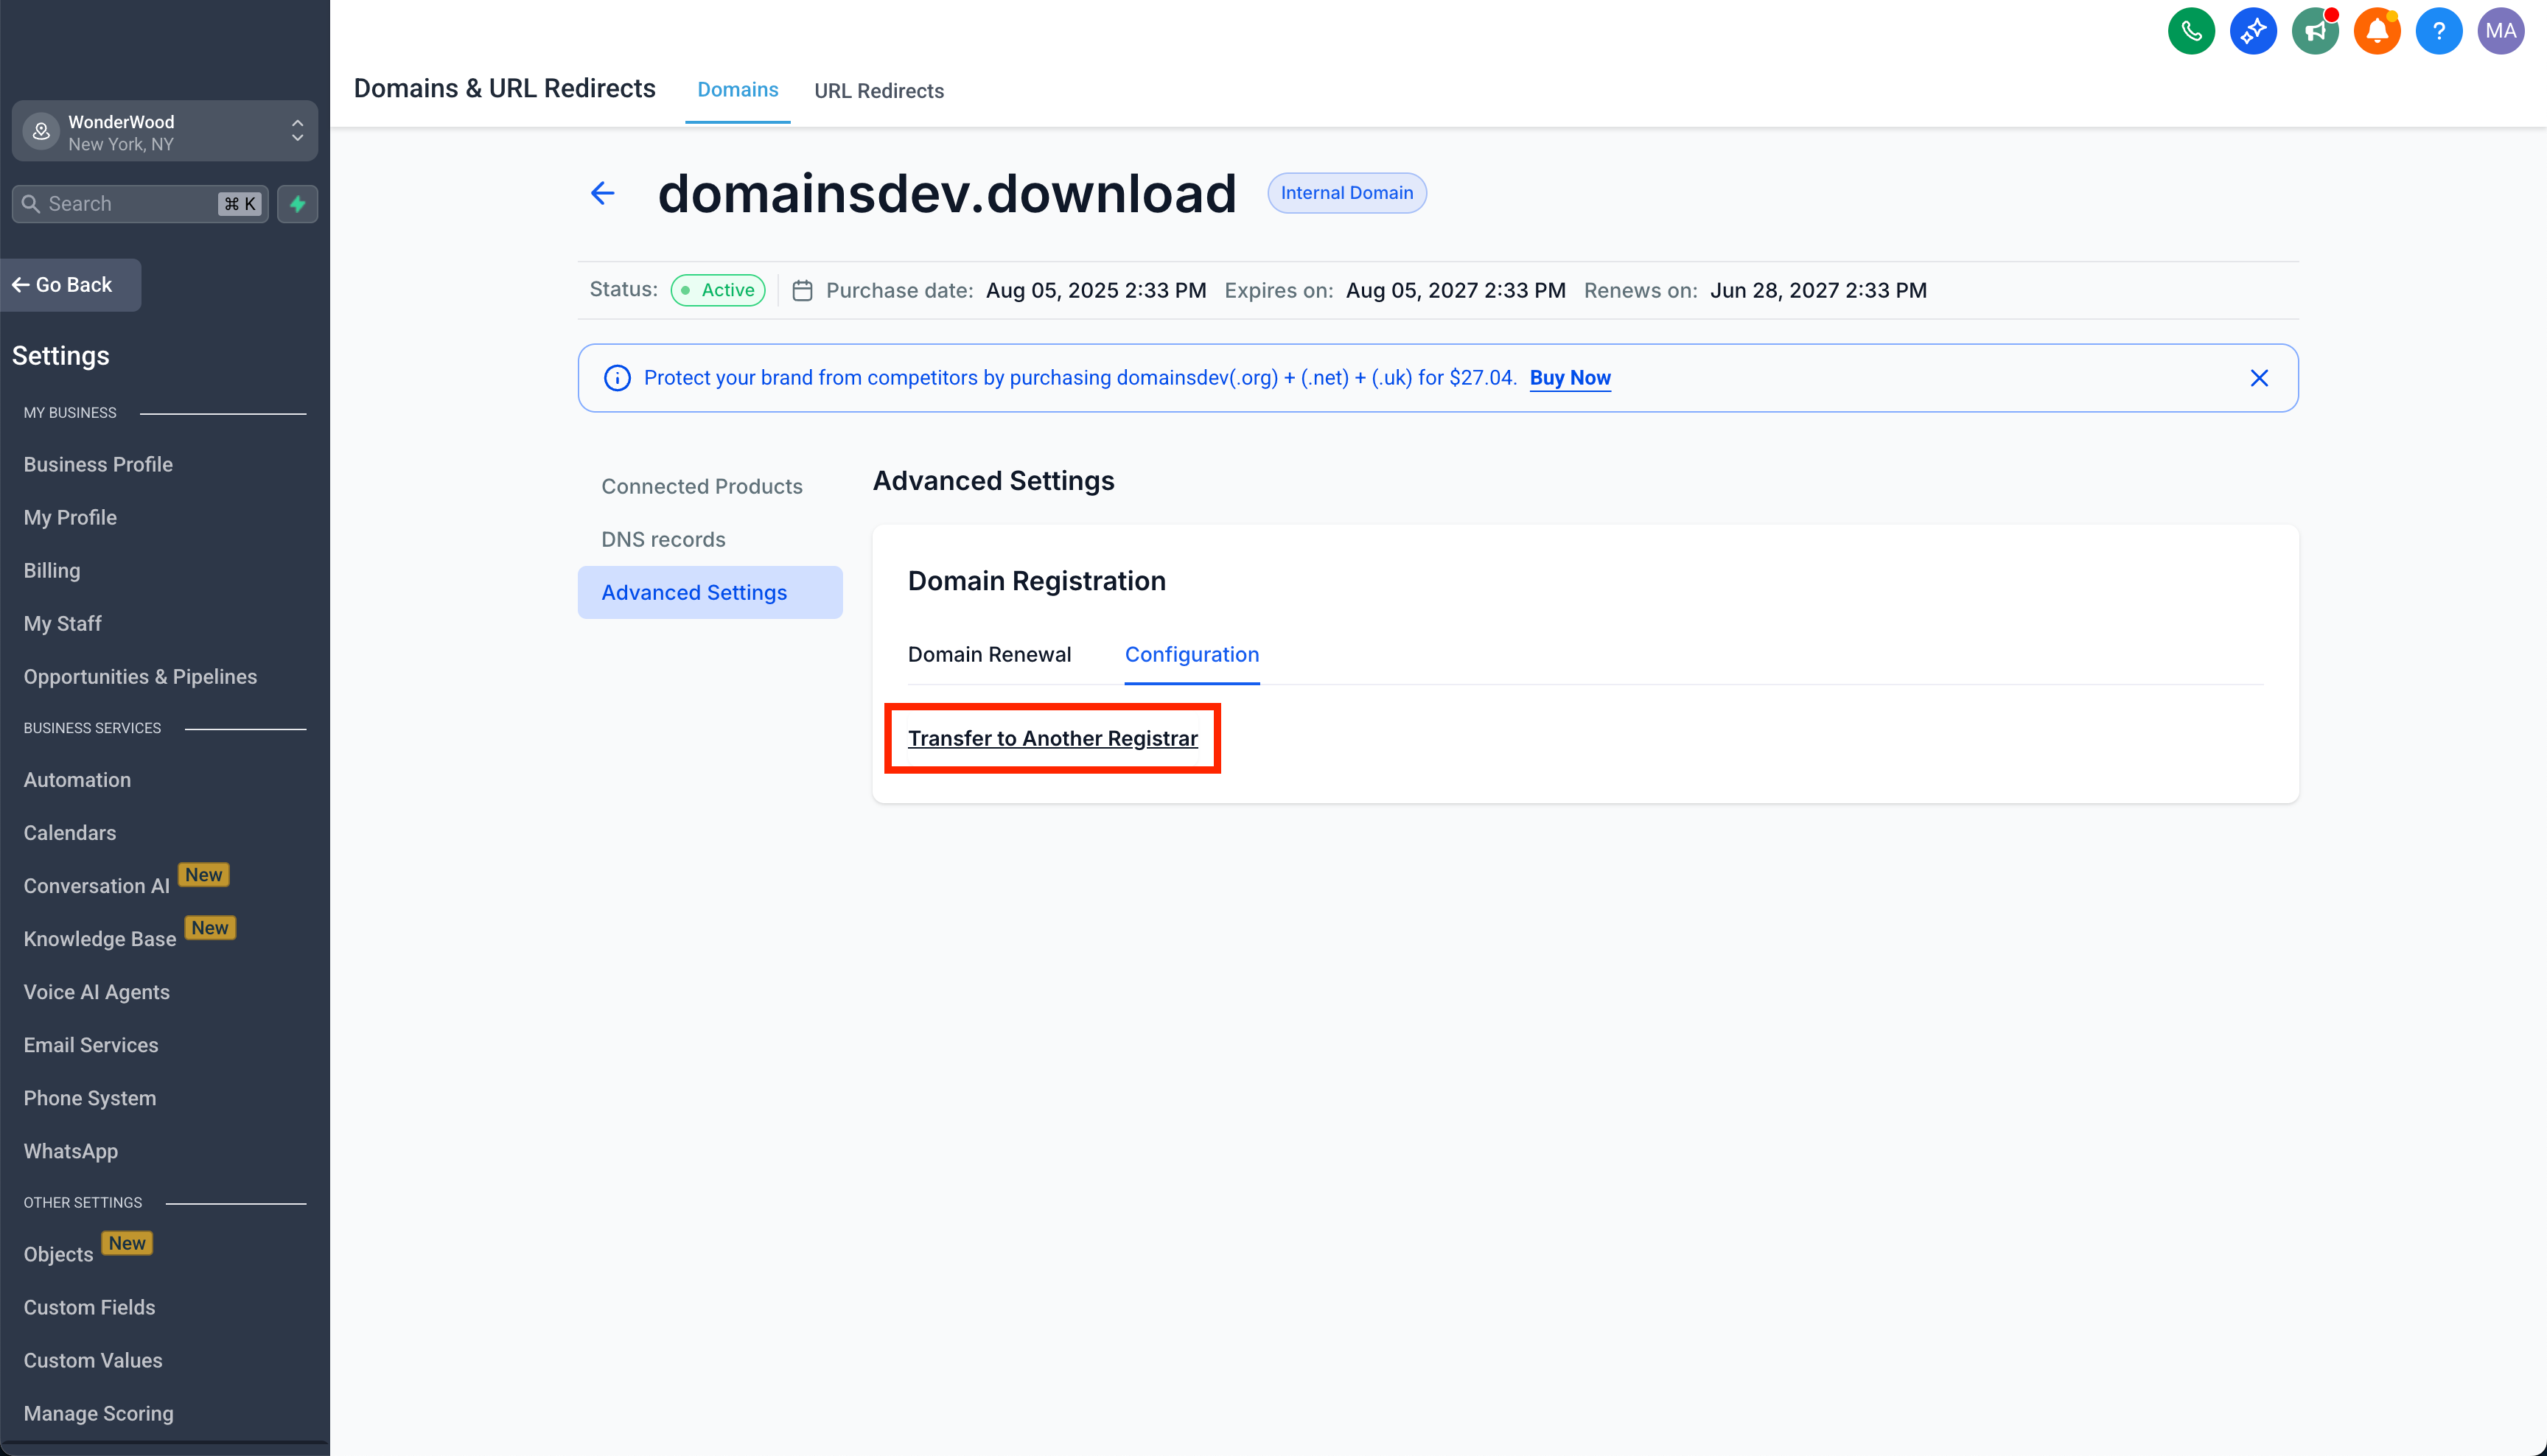The width and height of the screenshot is (2547, 1456).
Task: Select Advanced Settings in the domain menu
Action: point(694,592)
